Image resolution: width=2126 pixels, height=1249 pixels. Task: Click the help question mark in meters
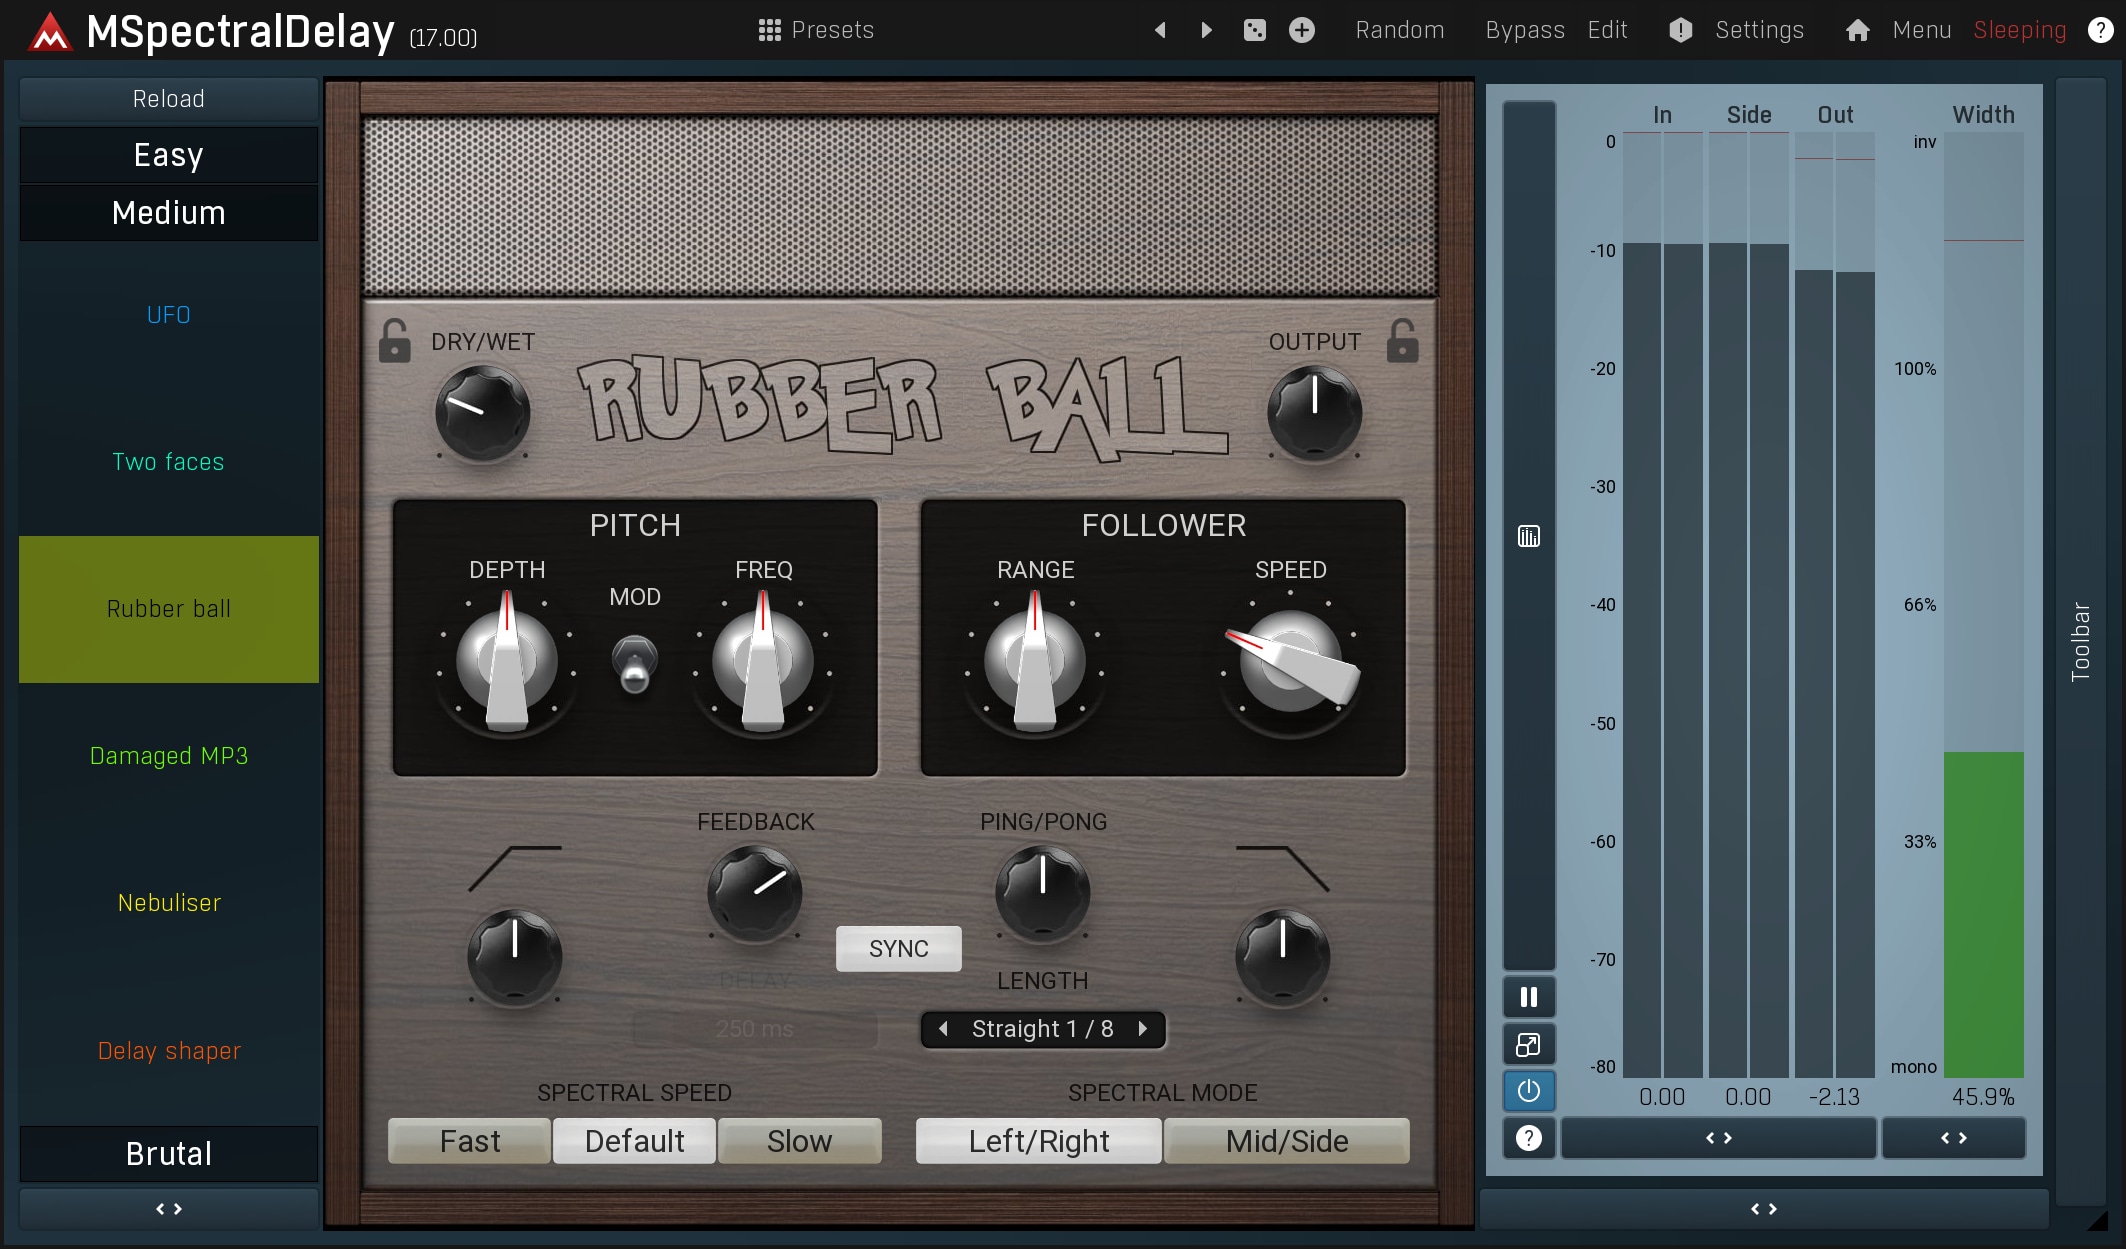1528,1138
